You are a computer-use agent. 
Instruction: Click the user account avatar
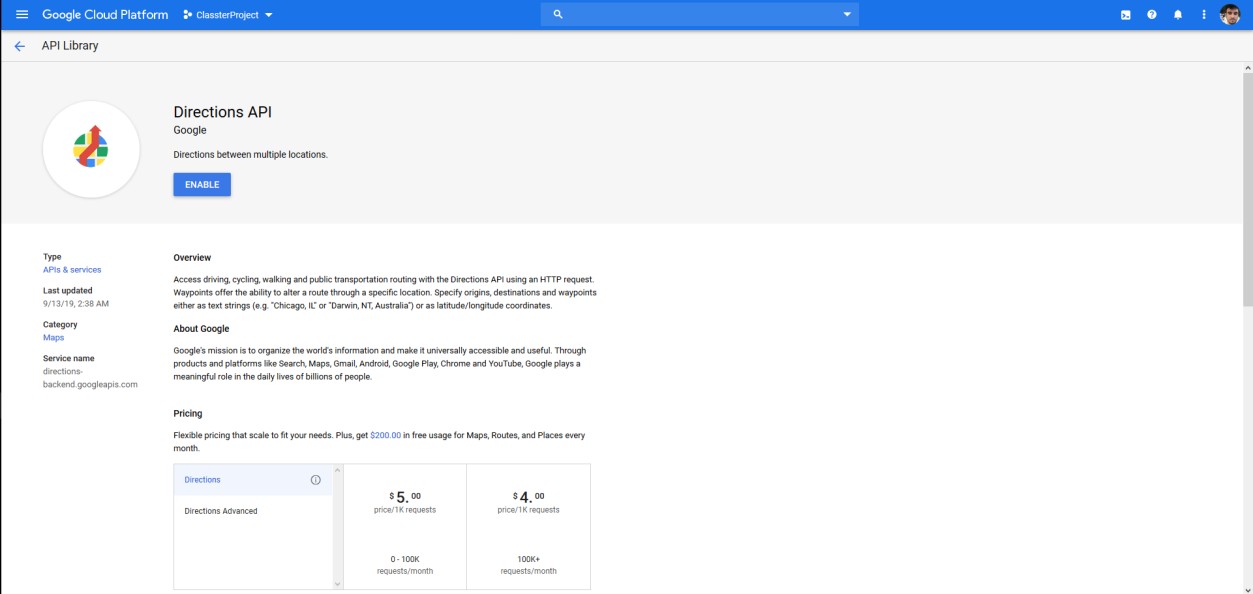coord(1230,15)
